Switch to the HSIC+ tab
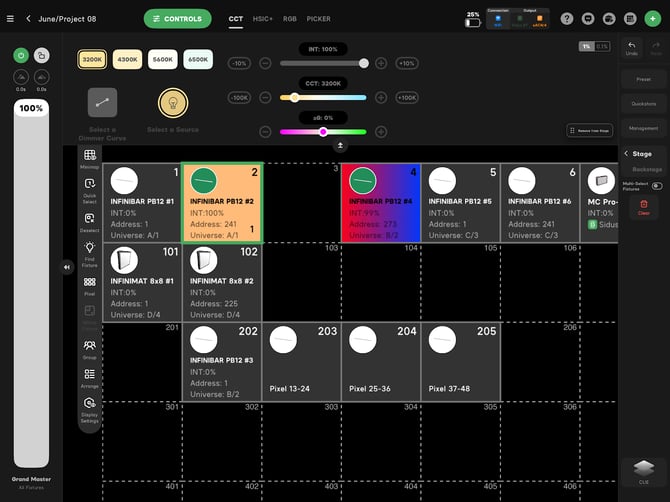The height and width of the screenshot is (502, 670). (262, 19)
